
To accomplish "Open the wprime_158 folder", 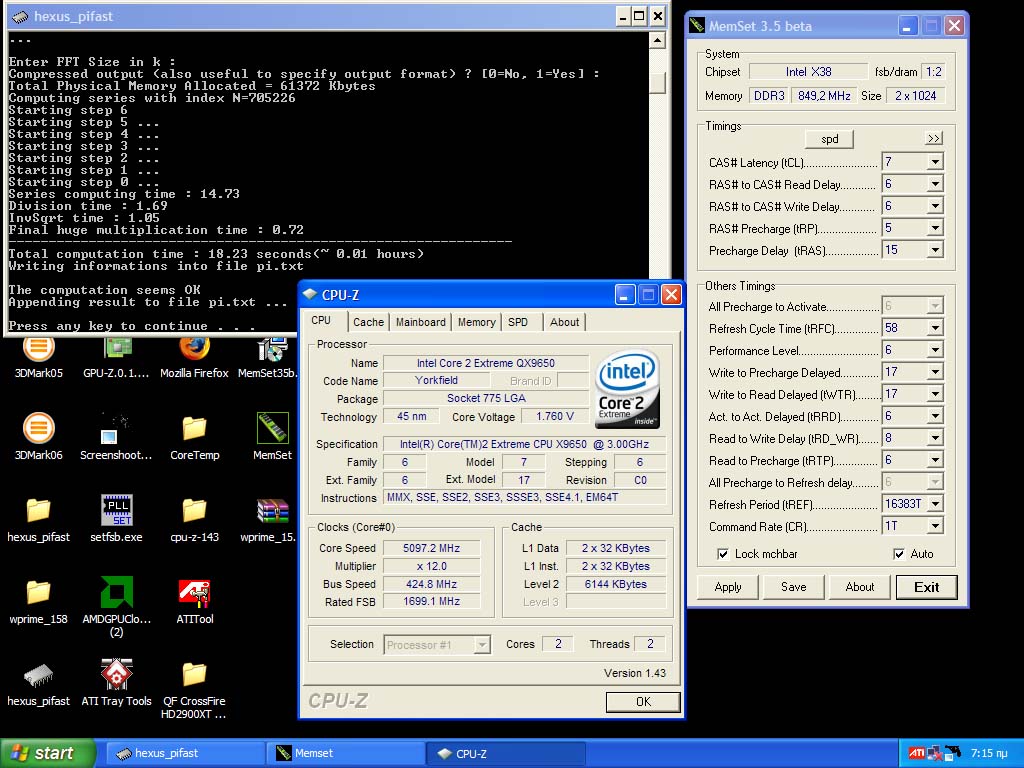I will tap(39, 601).
